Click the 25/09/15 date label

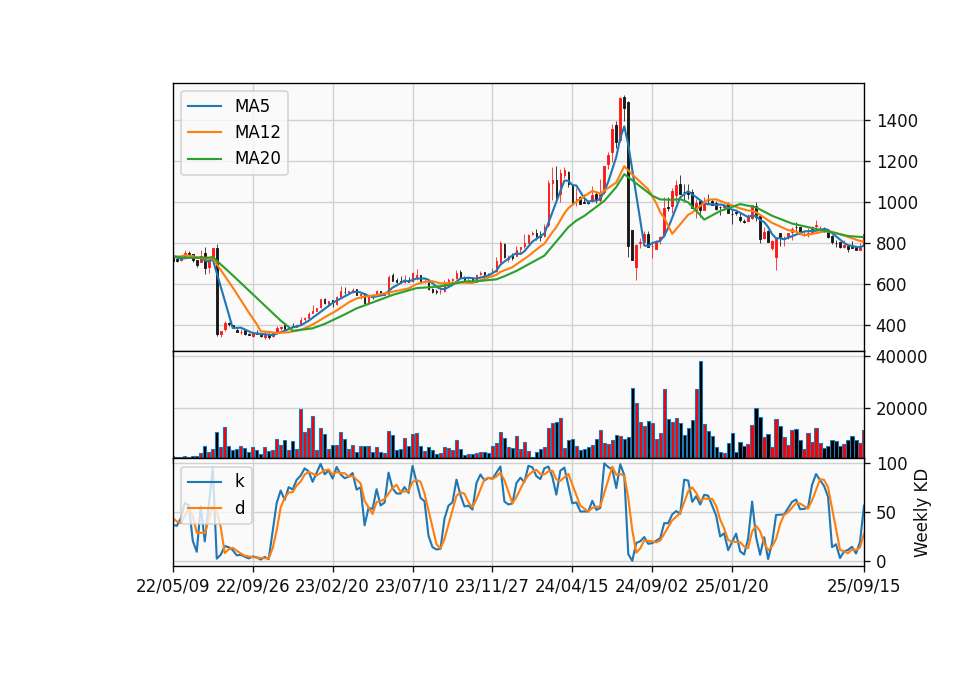point(864,586)
